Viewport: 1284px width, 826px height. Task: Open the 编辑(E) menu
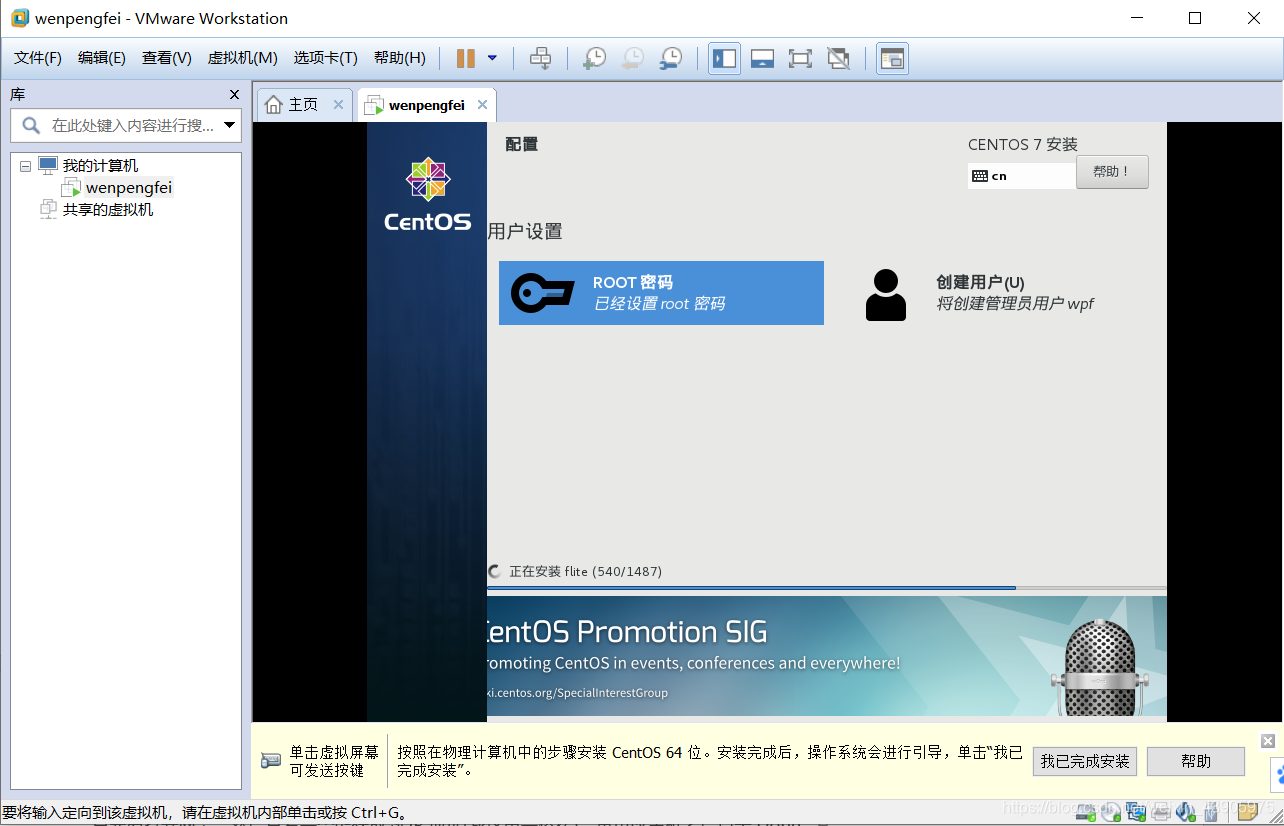pyautogui.click(x=102, y=58)
